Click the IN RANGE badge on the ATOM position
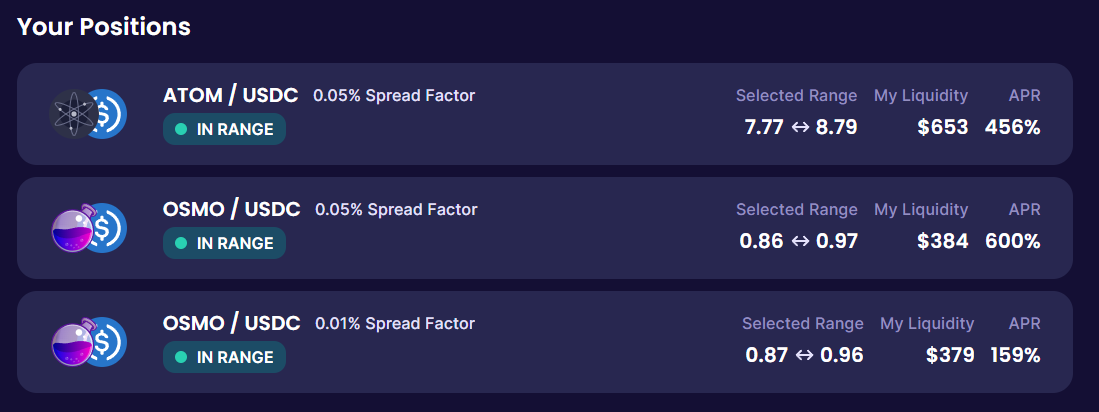This screenshot has width=1099, height=412. (x=224, y=129)
